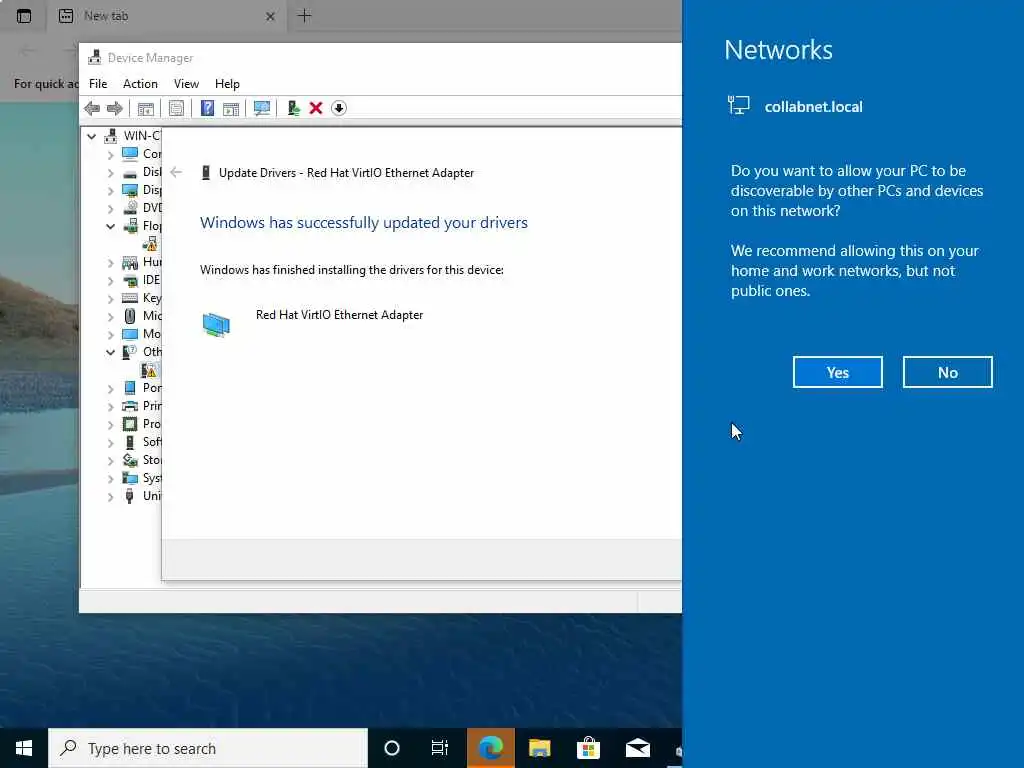Viewport: 1024px width, 768px height.
Task: Click the red X Uninstall device icon
Action: (x=315, y=108)
